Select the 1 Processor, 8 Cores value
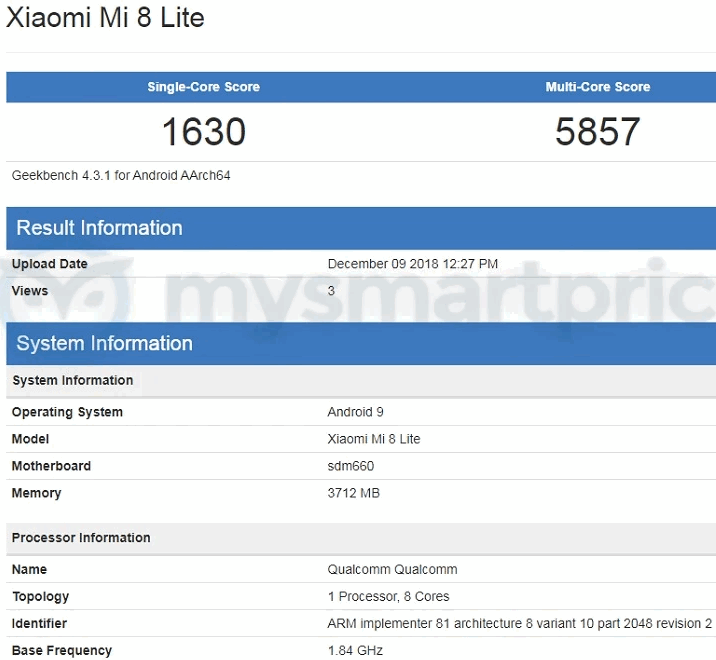The image size is (716, 660). (388, 596)
